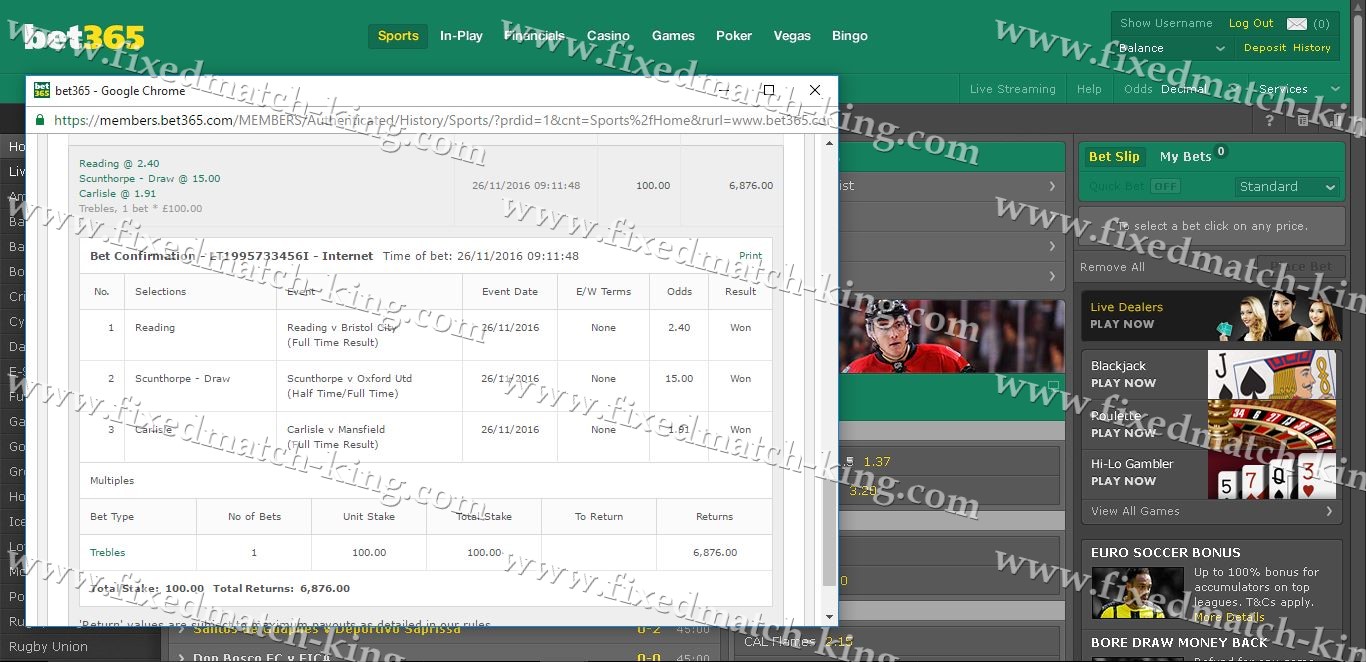
Task: Click popup scrollbar down arrow
Action: pos(829,617)
